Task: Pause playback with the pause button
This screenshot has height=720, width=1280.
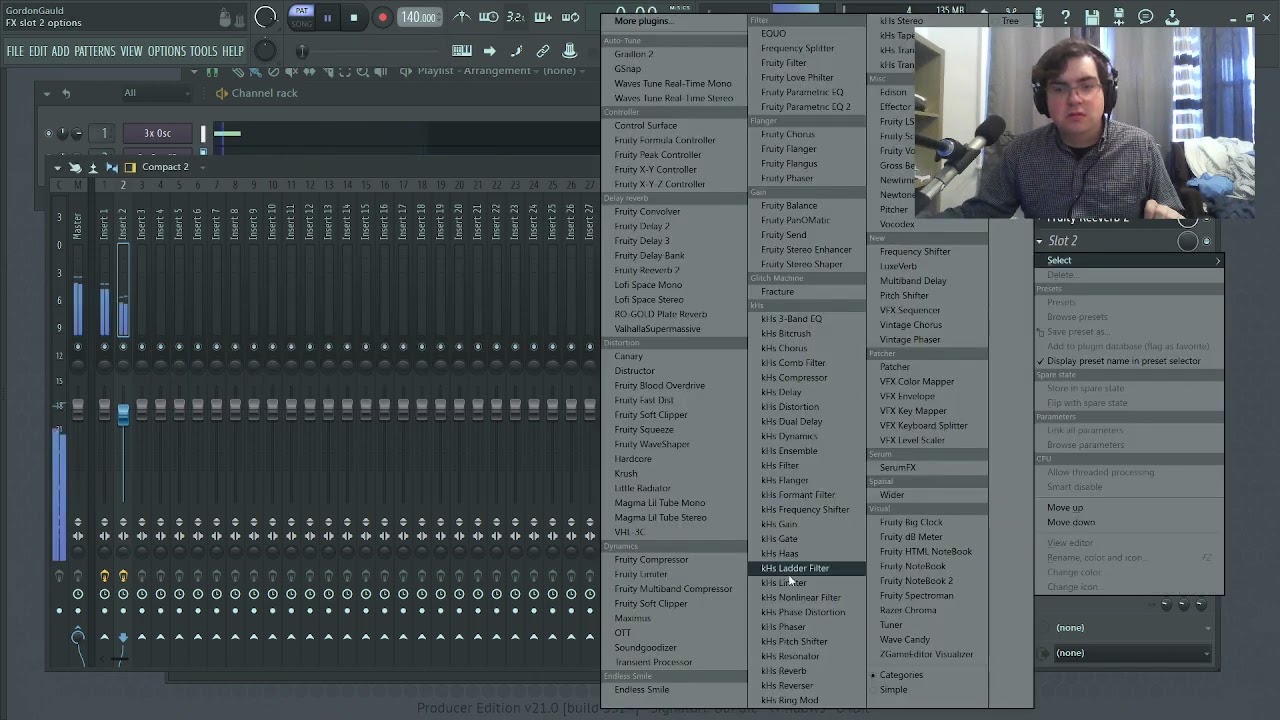Action: click(x=327, y=17)
